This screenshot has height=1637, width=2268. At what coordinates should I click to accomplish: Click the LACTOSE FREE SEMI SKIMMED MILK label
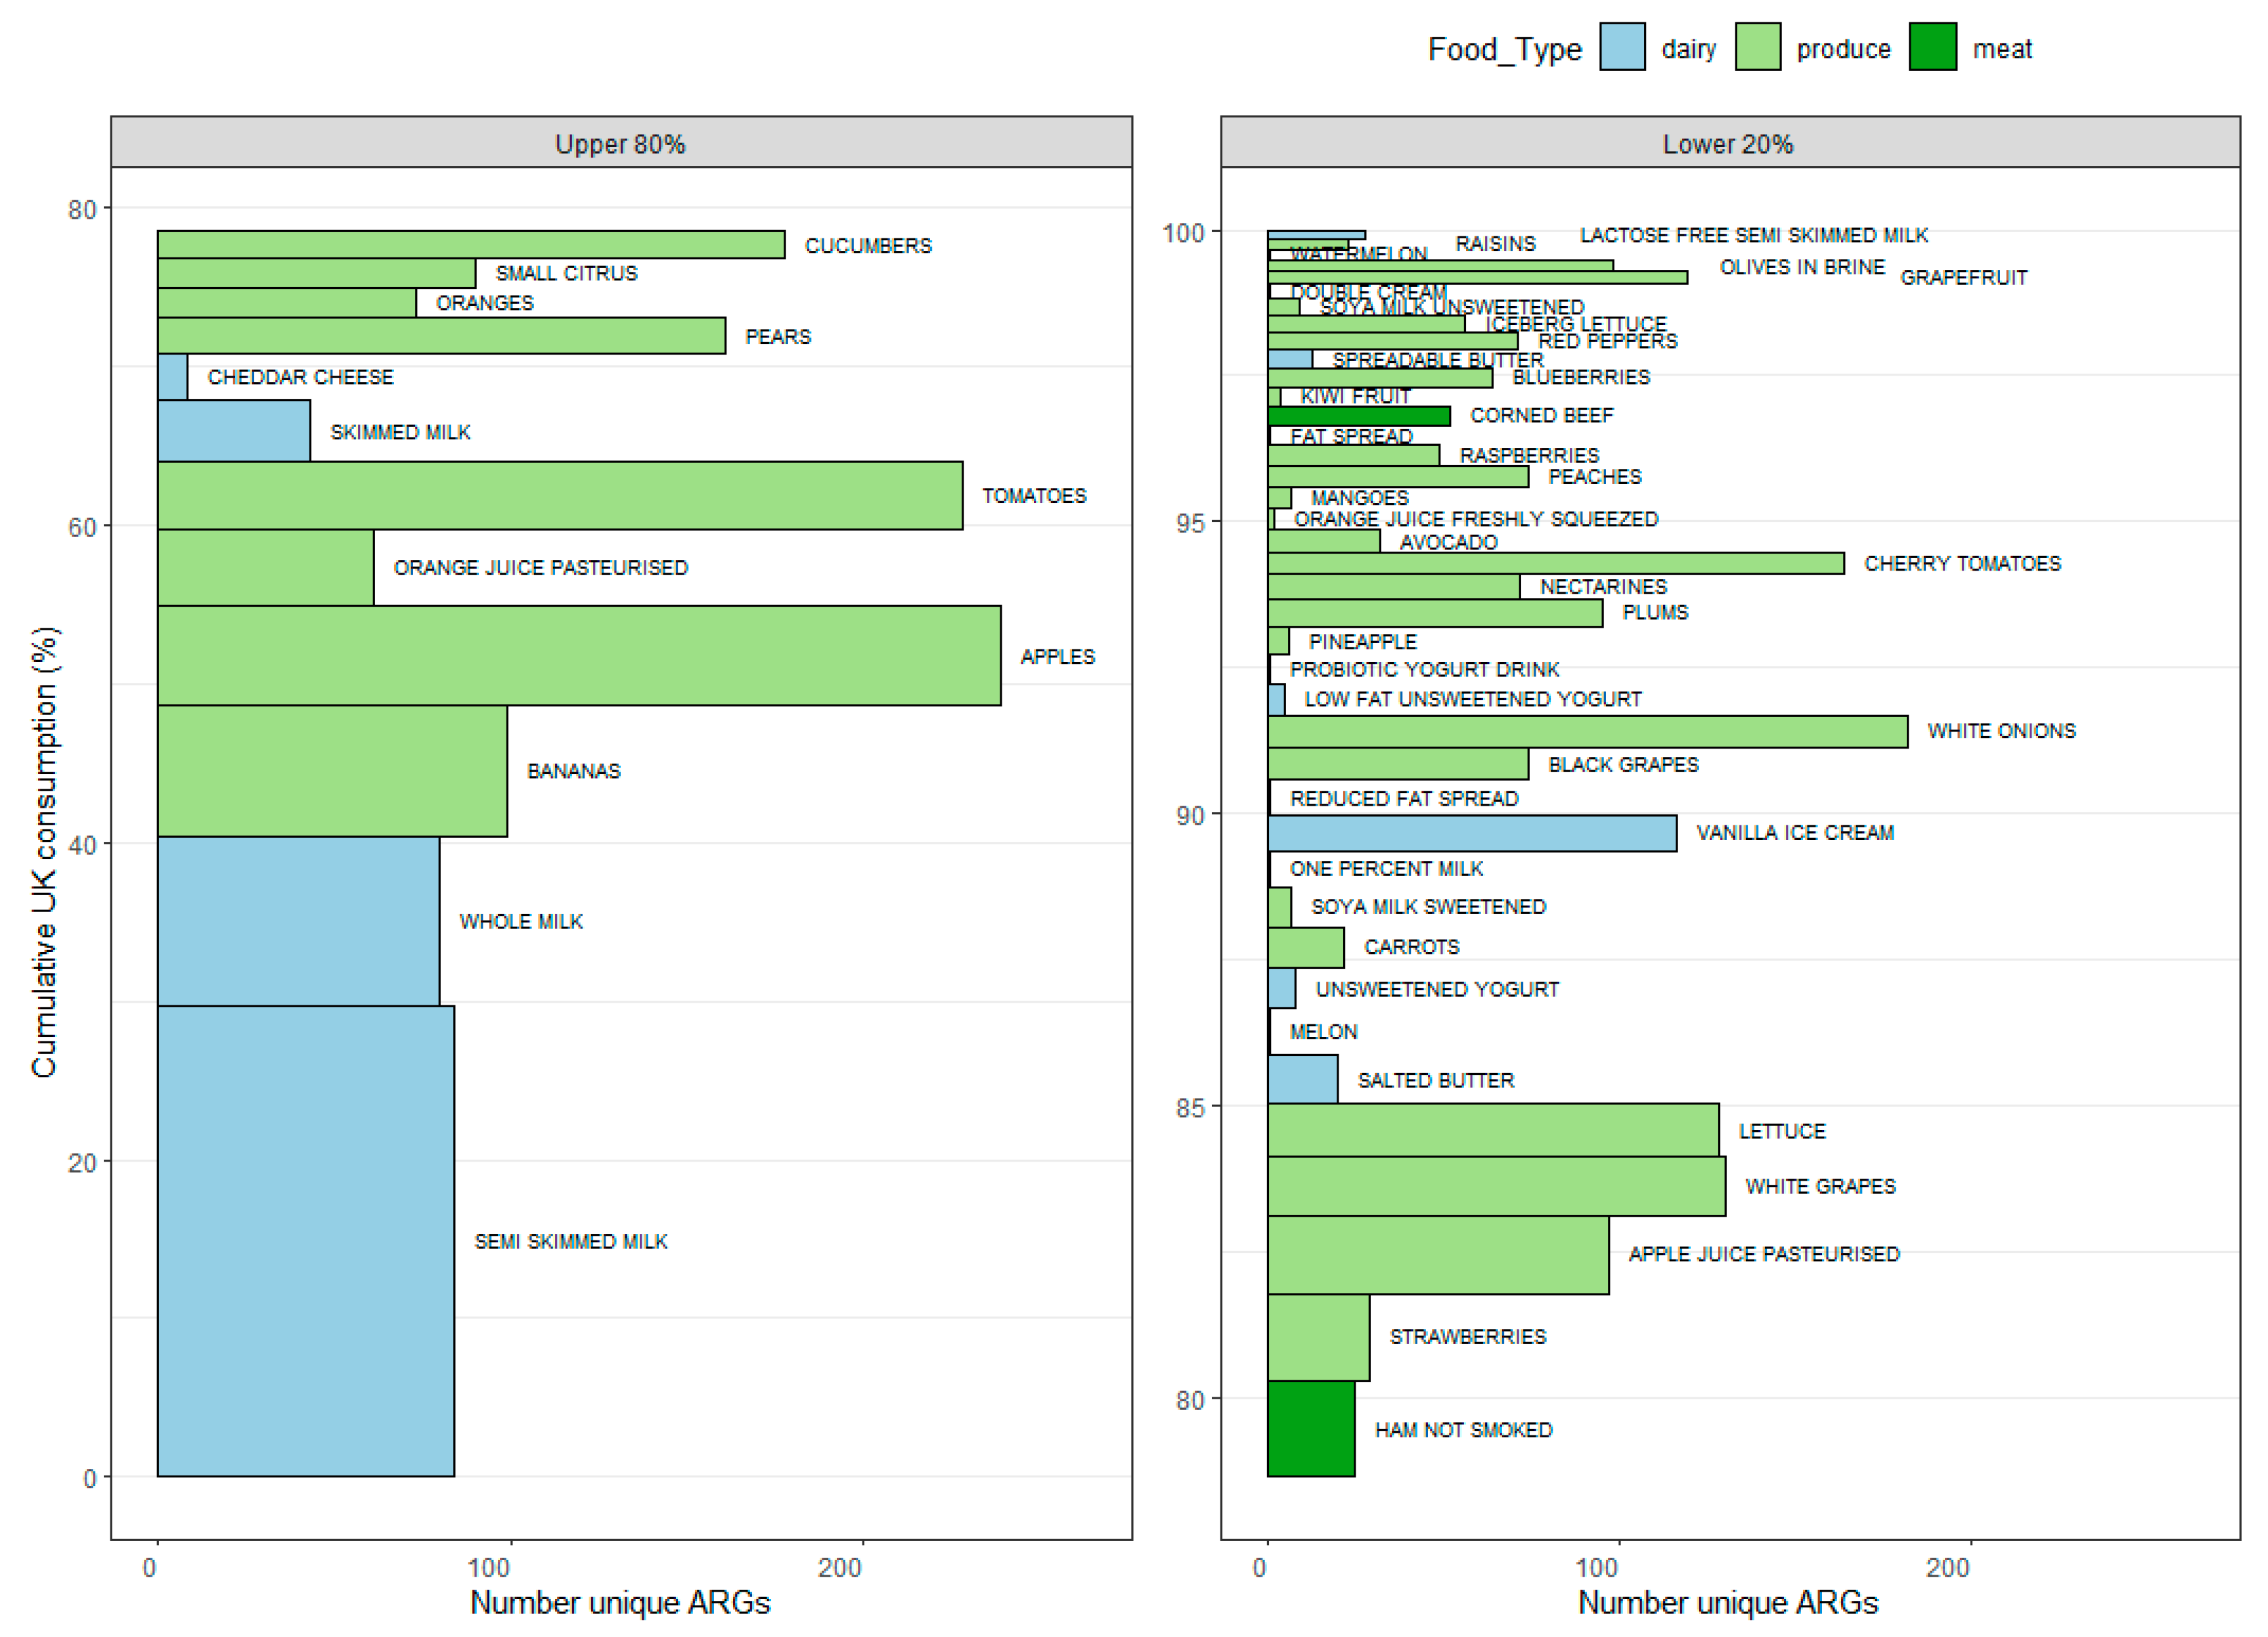[x=1754, y=235]
